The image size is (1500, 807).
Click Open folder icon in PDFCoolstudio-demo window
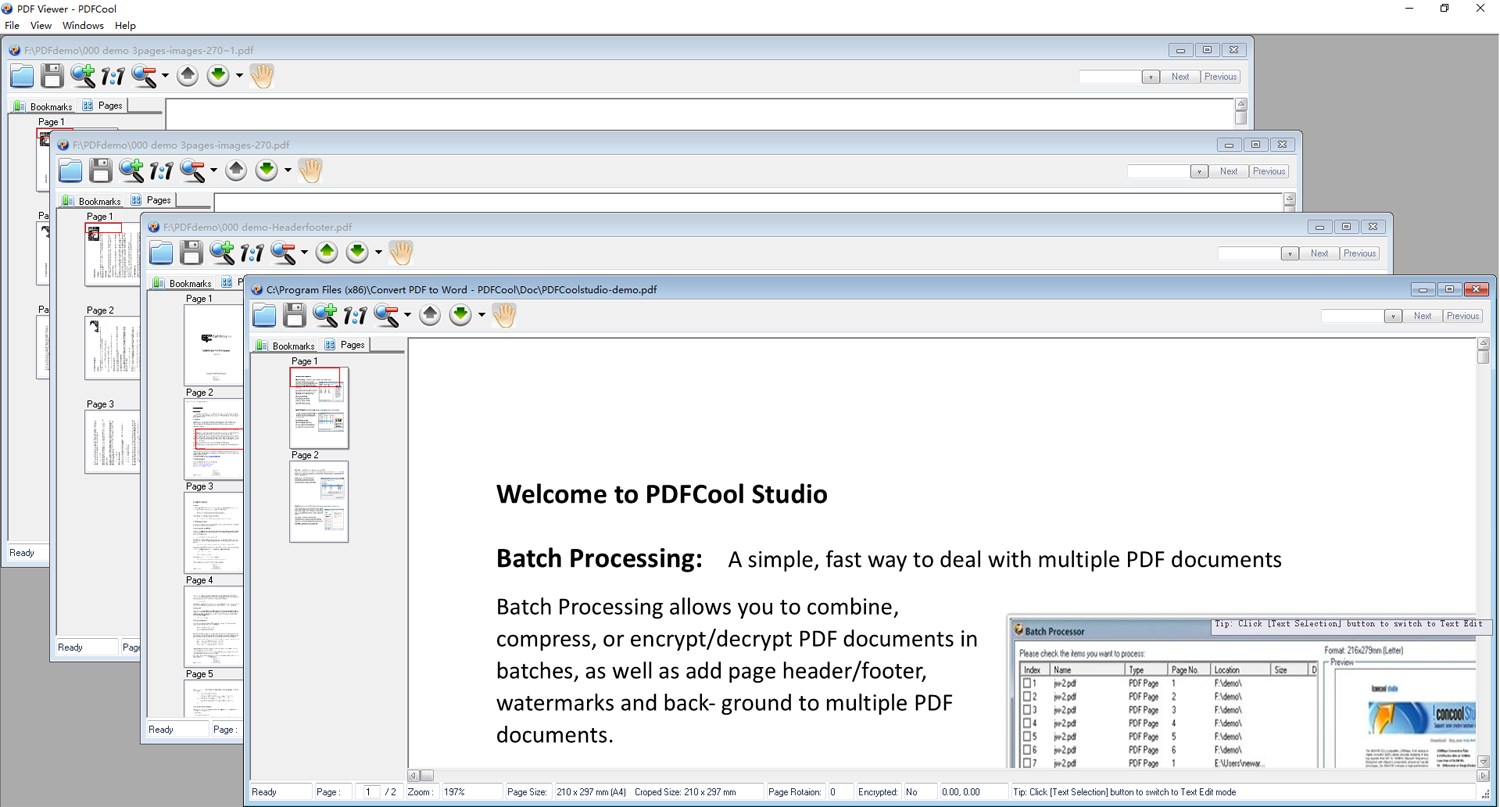click(x=264, y=316)
